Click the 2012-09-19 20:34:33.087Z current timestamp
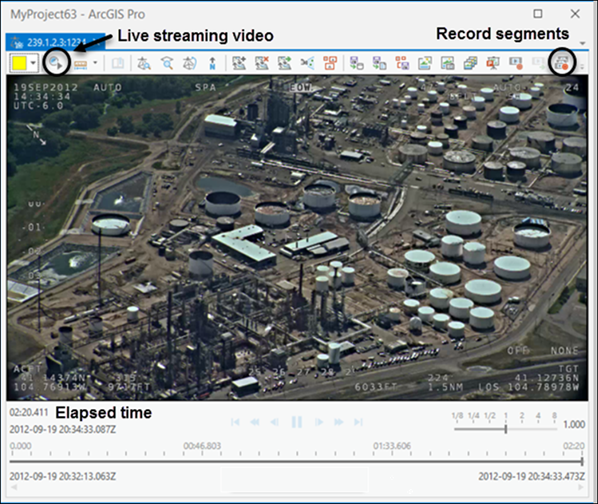598x504 pixels. point(63,430)
